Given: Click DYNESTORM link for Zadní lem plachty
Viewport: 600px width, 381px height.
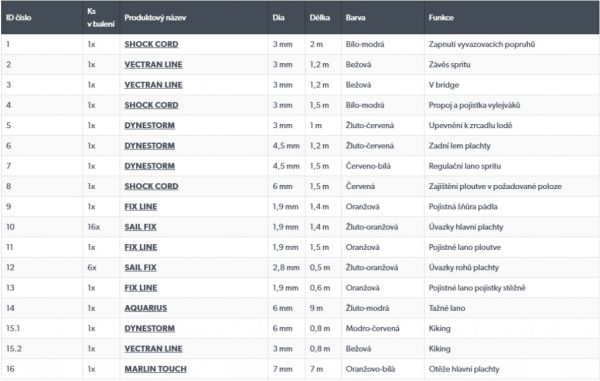Looking at the screenshot, I should 150,146.
